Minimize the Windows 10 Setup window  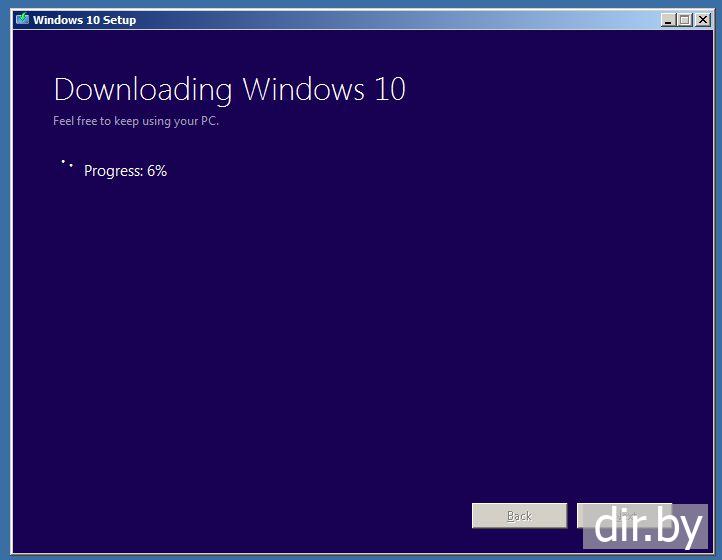click(x=668, y=20)
